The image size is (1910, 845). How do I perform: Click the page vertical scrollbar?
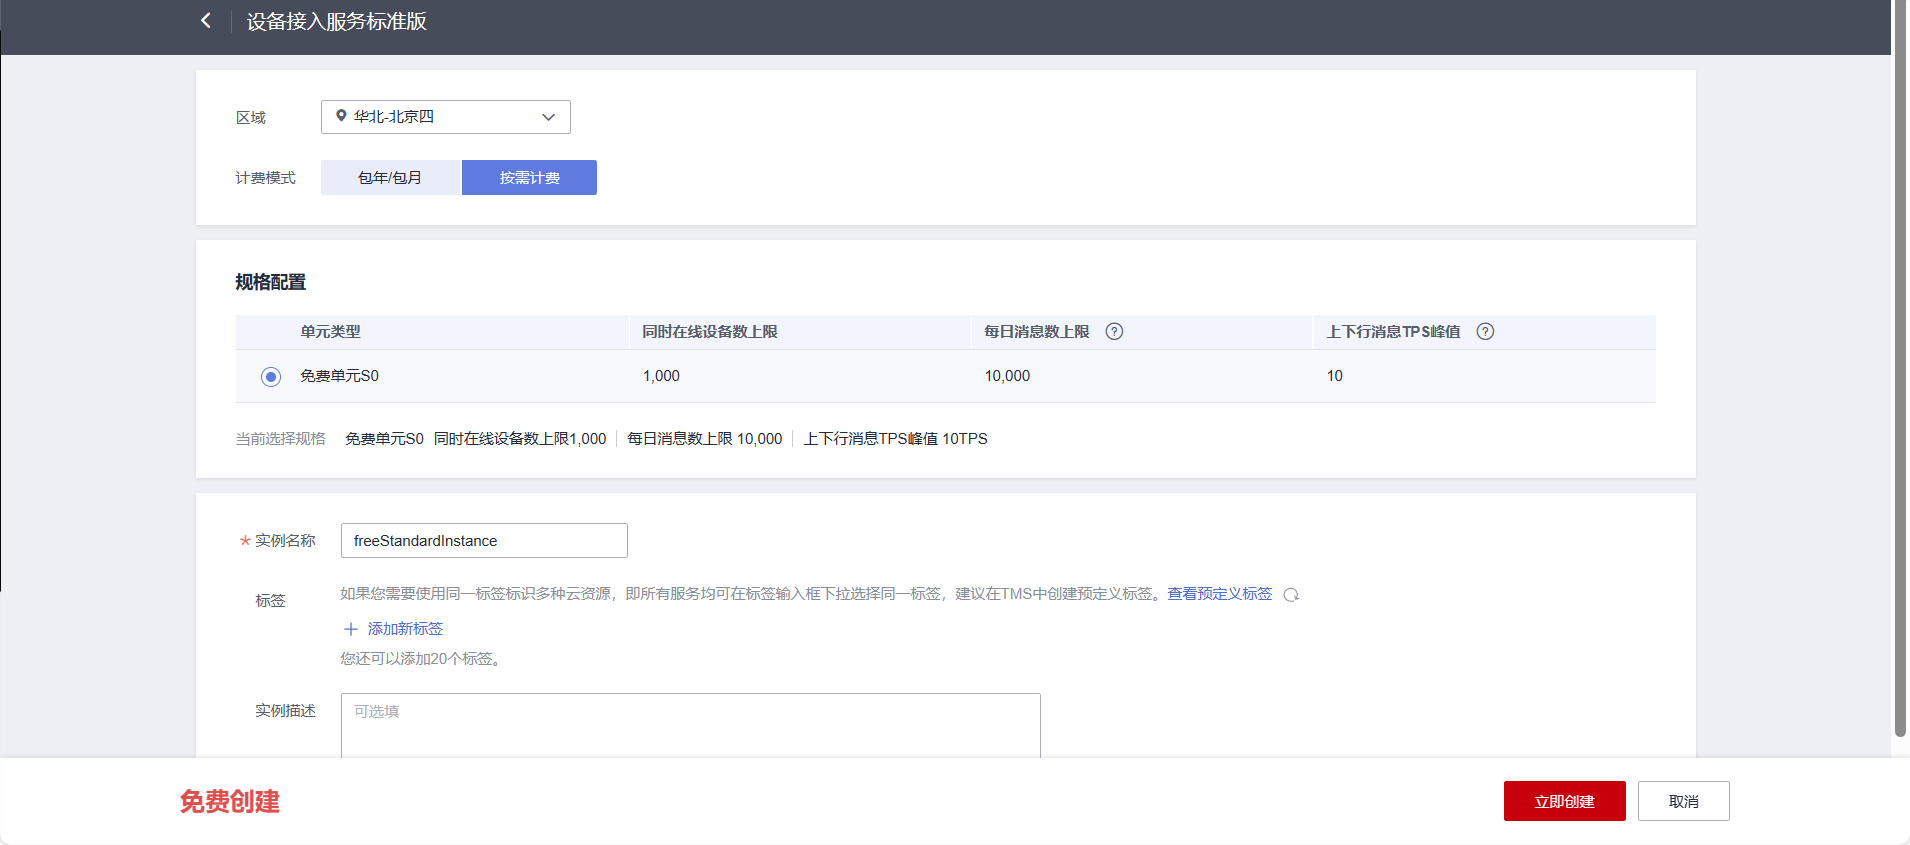pyautogui.click(x=1900, y=370)
